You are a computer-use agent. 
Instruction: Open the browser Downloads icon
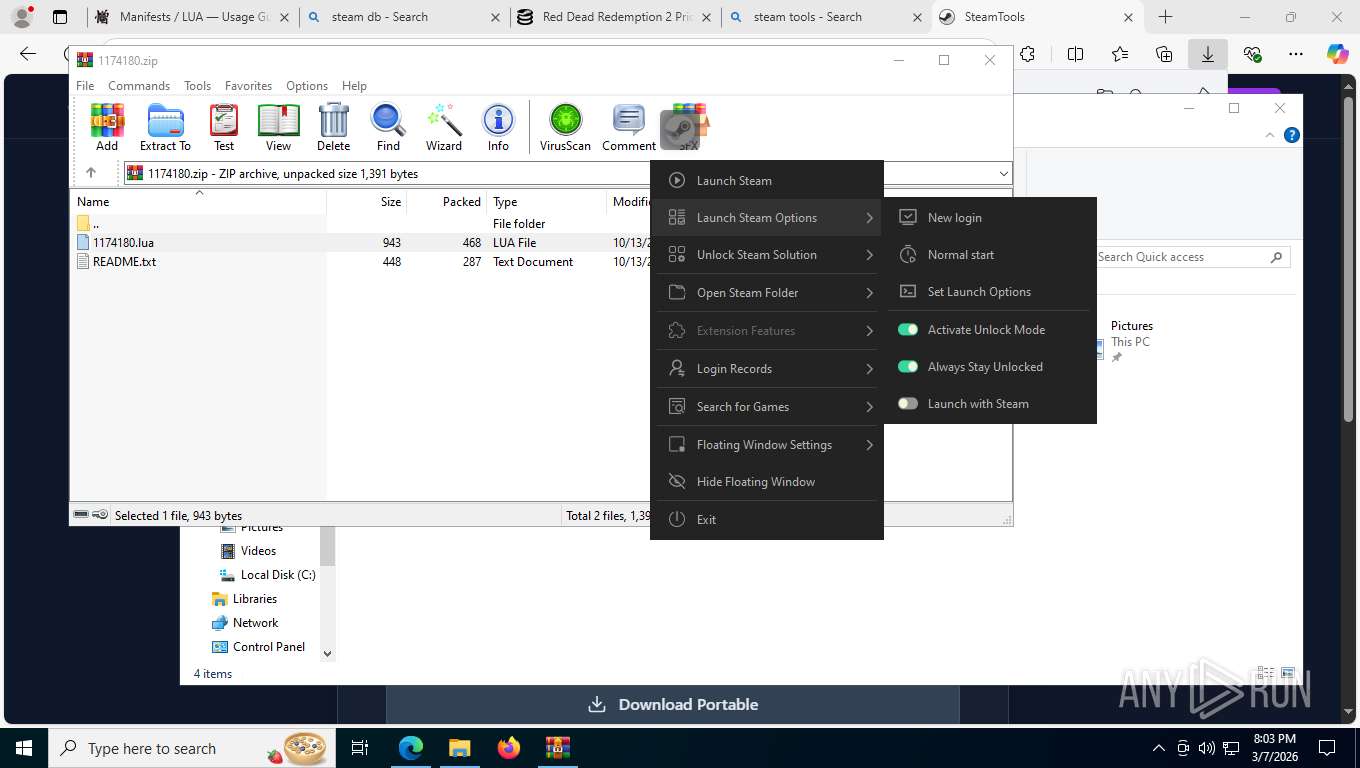[x=1207, y=54]
